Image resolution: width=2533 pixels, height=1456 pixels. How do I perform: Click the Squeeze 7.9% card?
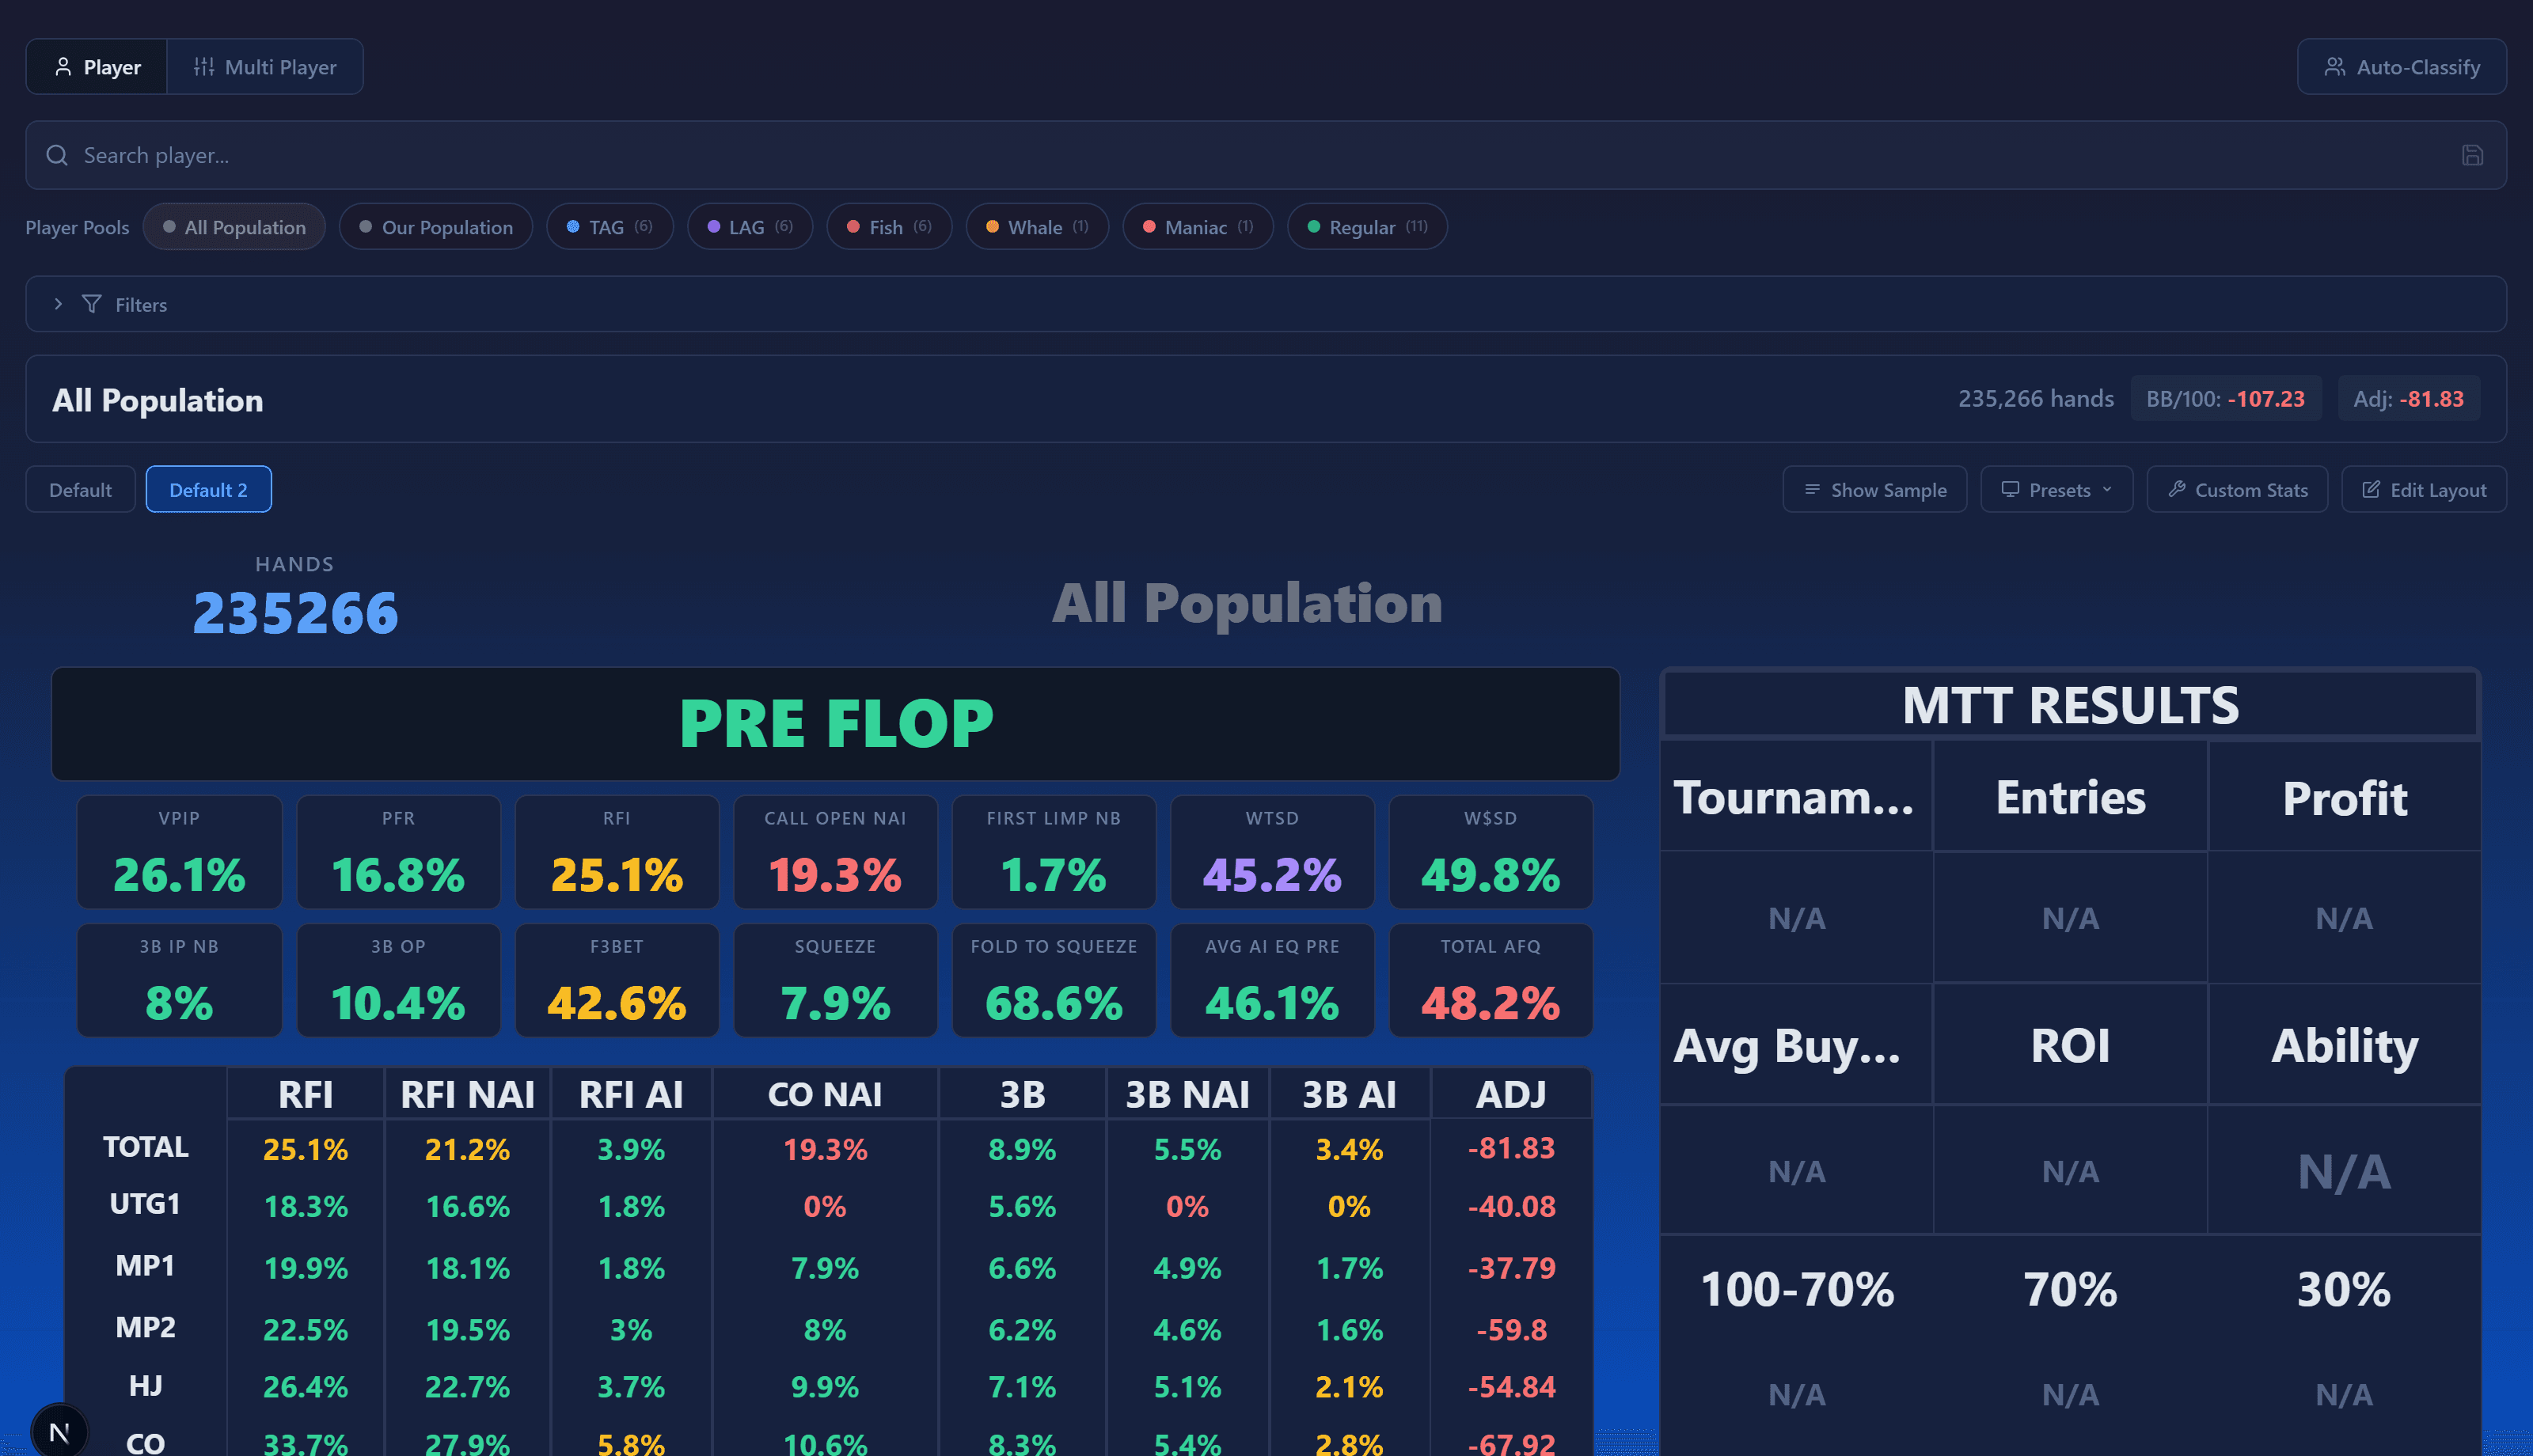pyautogui.click(x=835, y=980)
